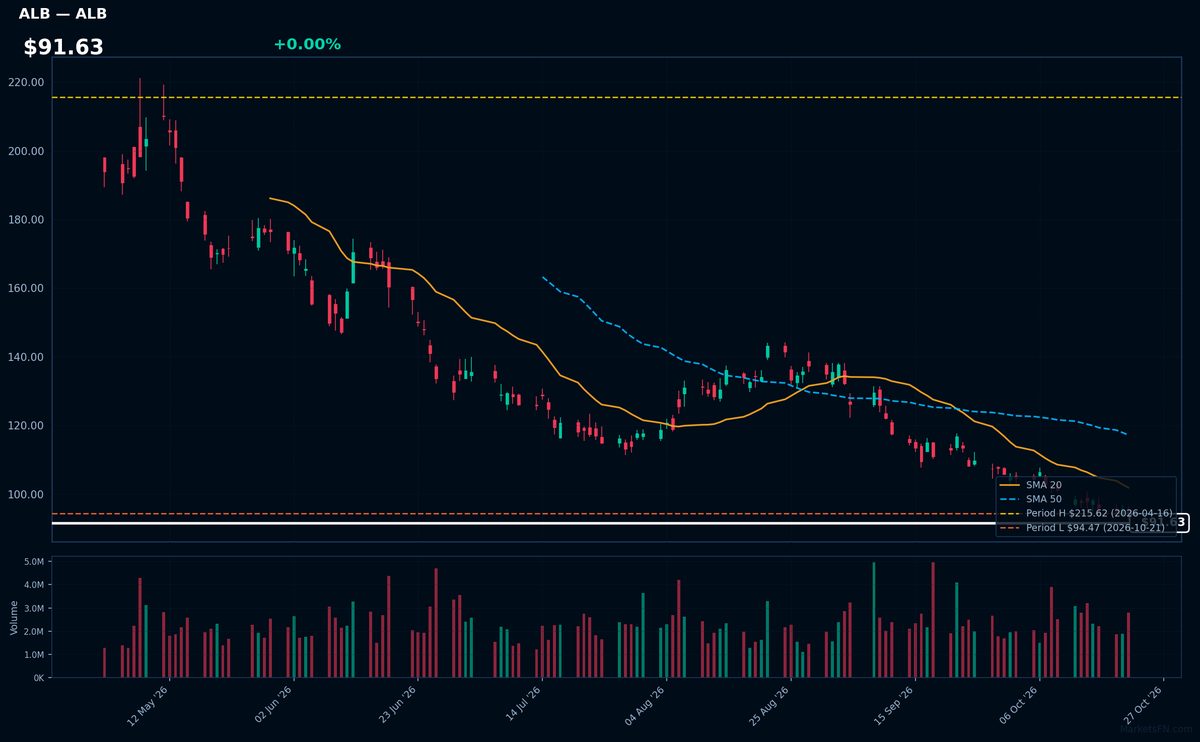Click the 5.0M volume axis label
1200x742 pixels.
coord(34,562)
